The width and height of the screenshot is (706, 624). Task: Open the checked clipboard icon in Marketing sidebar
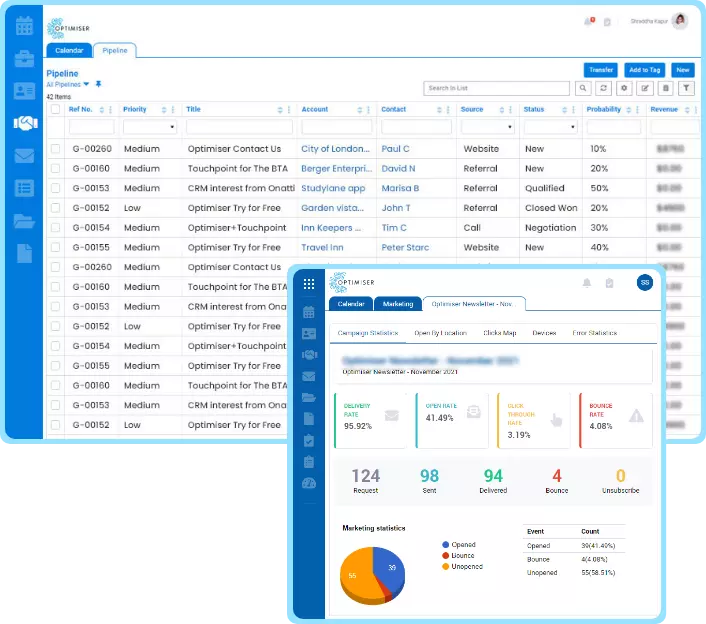[309, 440]
